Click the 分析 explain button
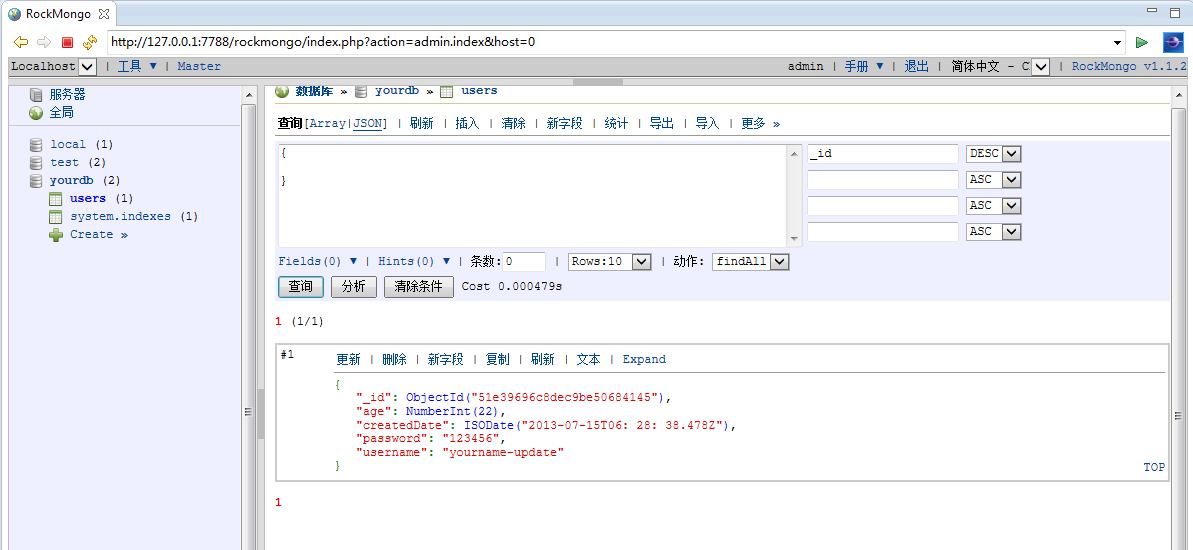1193x550 pixels. point(354,287)
